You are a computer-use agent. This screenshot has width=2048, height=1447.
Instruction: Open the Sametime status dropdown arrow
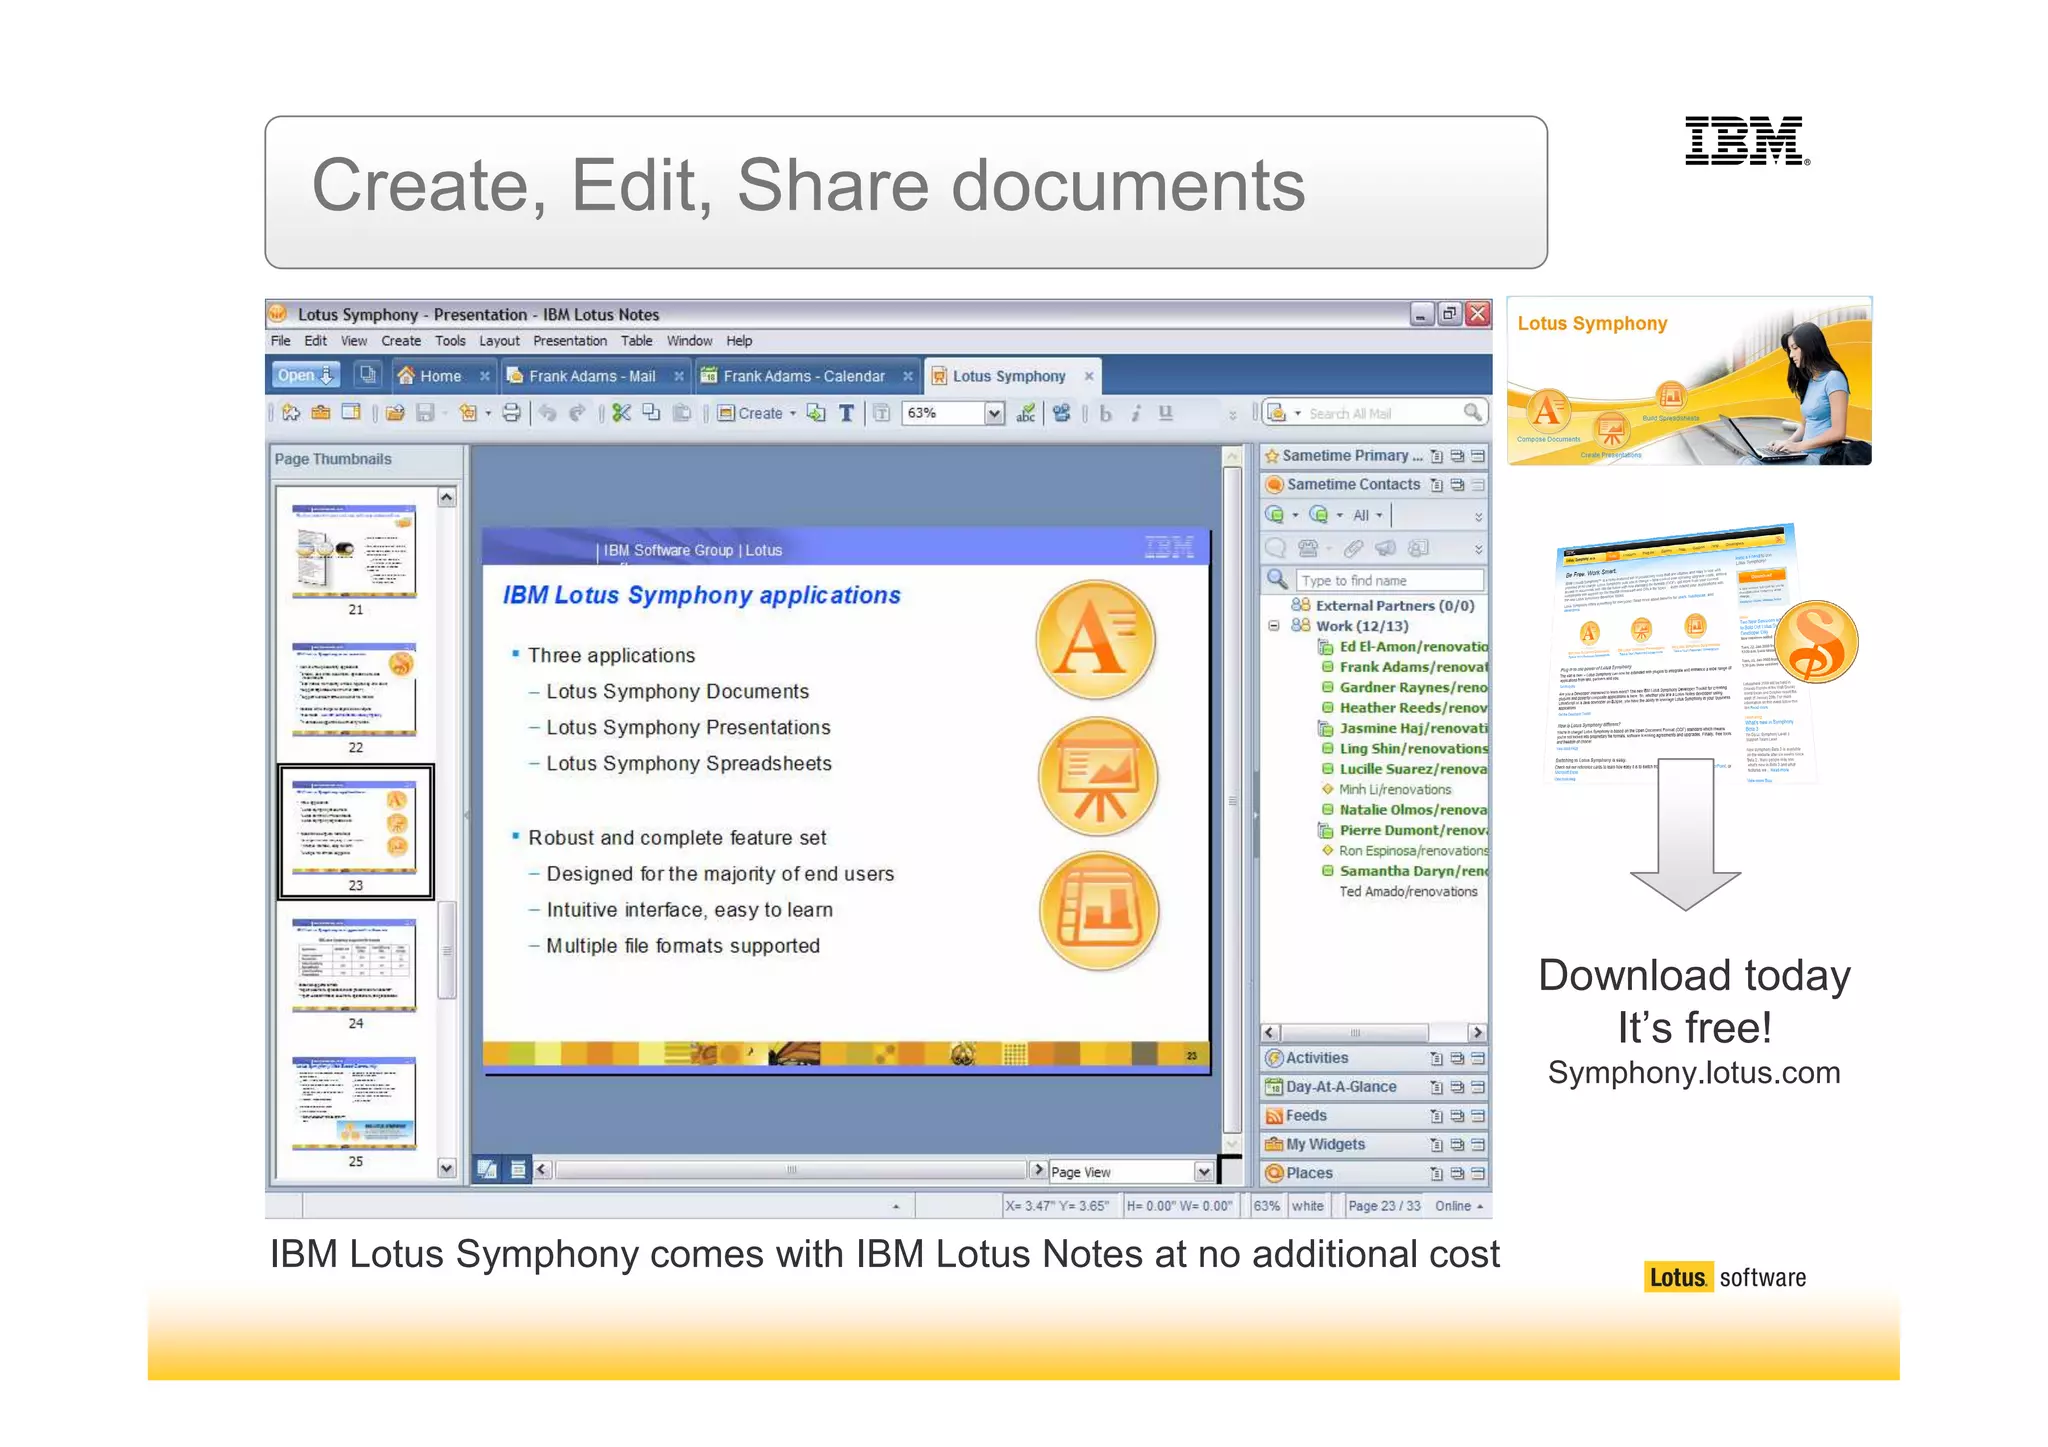click(1295, 516)
